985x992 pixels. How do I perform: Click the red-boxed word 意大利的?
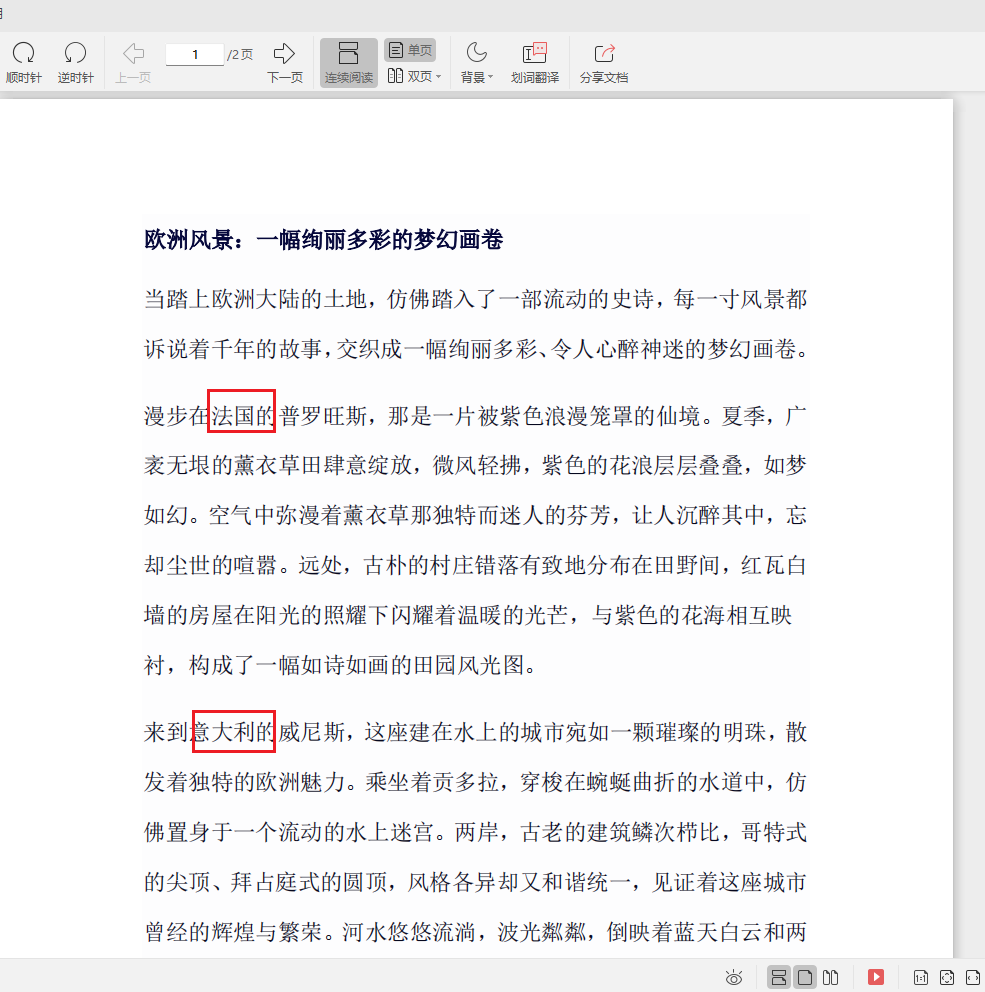pyautogui.click(x=233, y=732)
